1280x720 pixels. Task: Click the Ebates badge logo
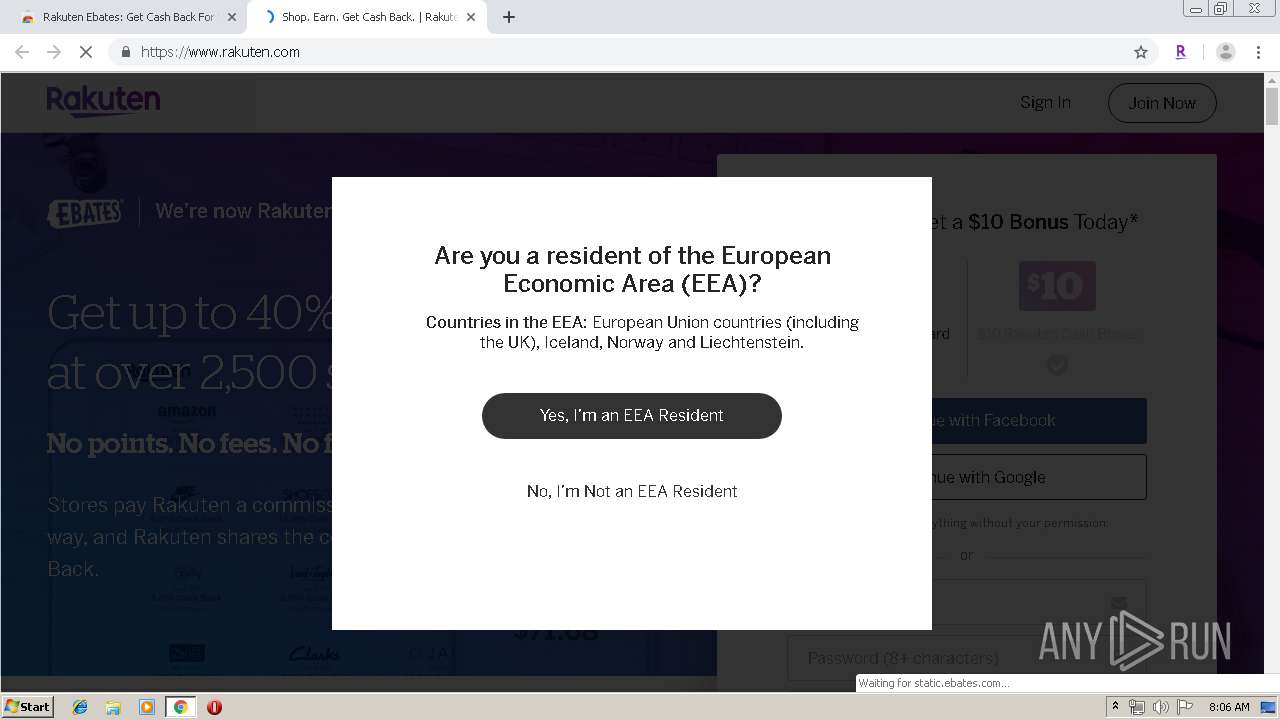pos(85,213)
